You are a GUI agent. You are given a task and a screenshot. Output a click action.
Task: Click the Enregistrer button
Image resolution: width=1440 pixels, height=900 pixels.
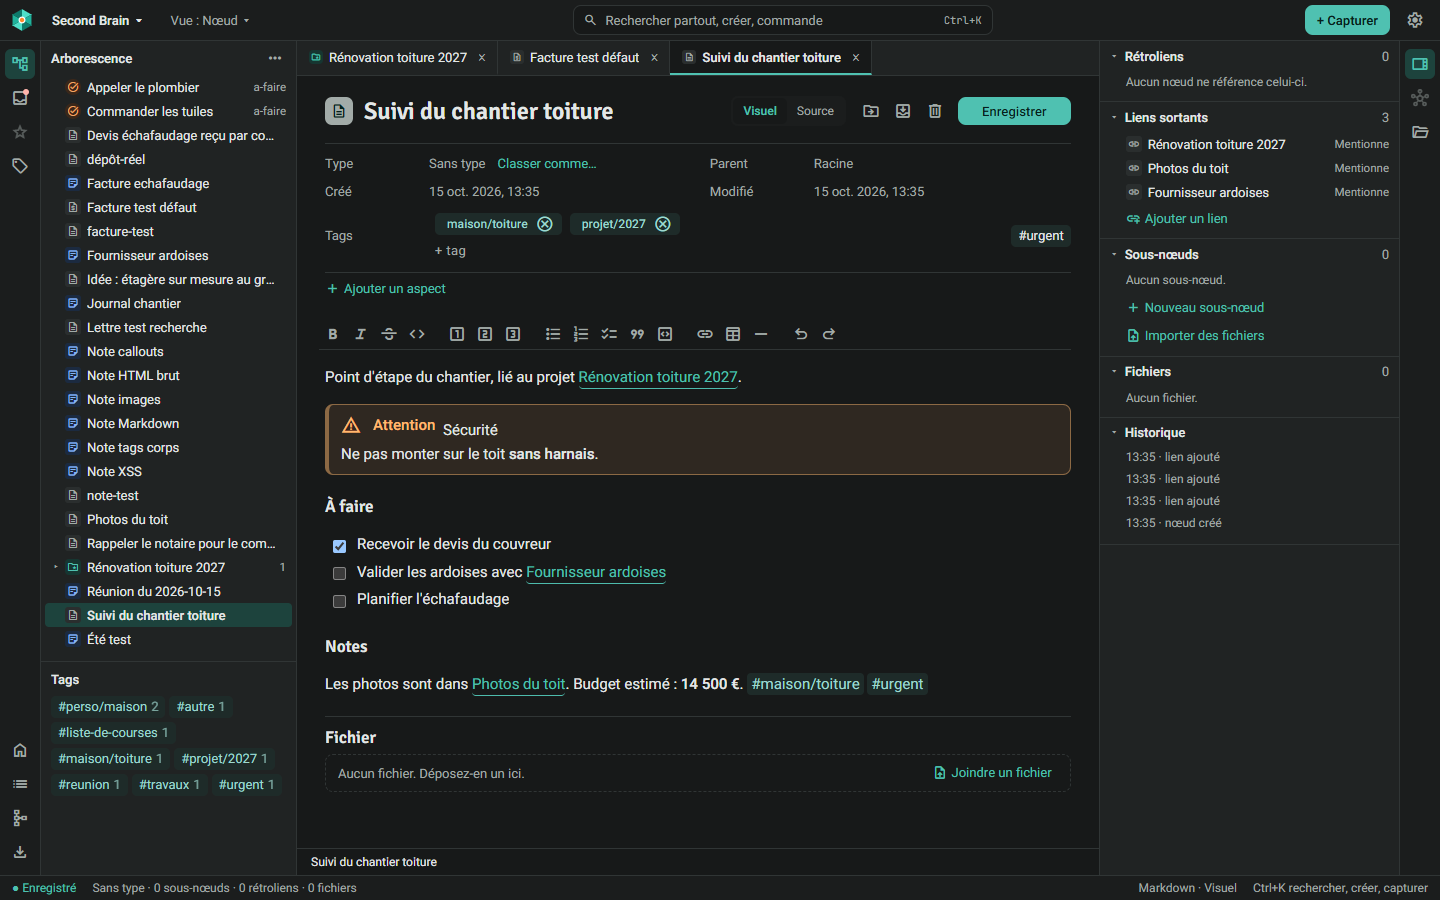pos(1014,111)
